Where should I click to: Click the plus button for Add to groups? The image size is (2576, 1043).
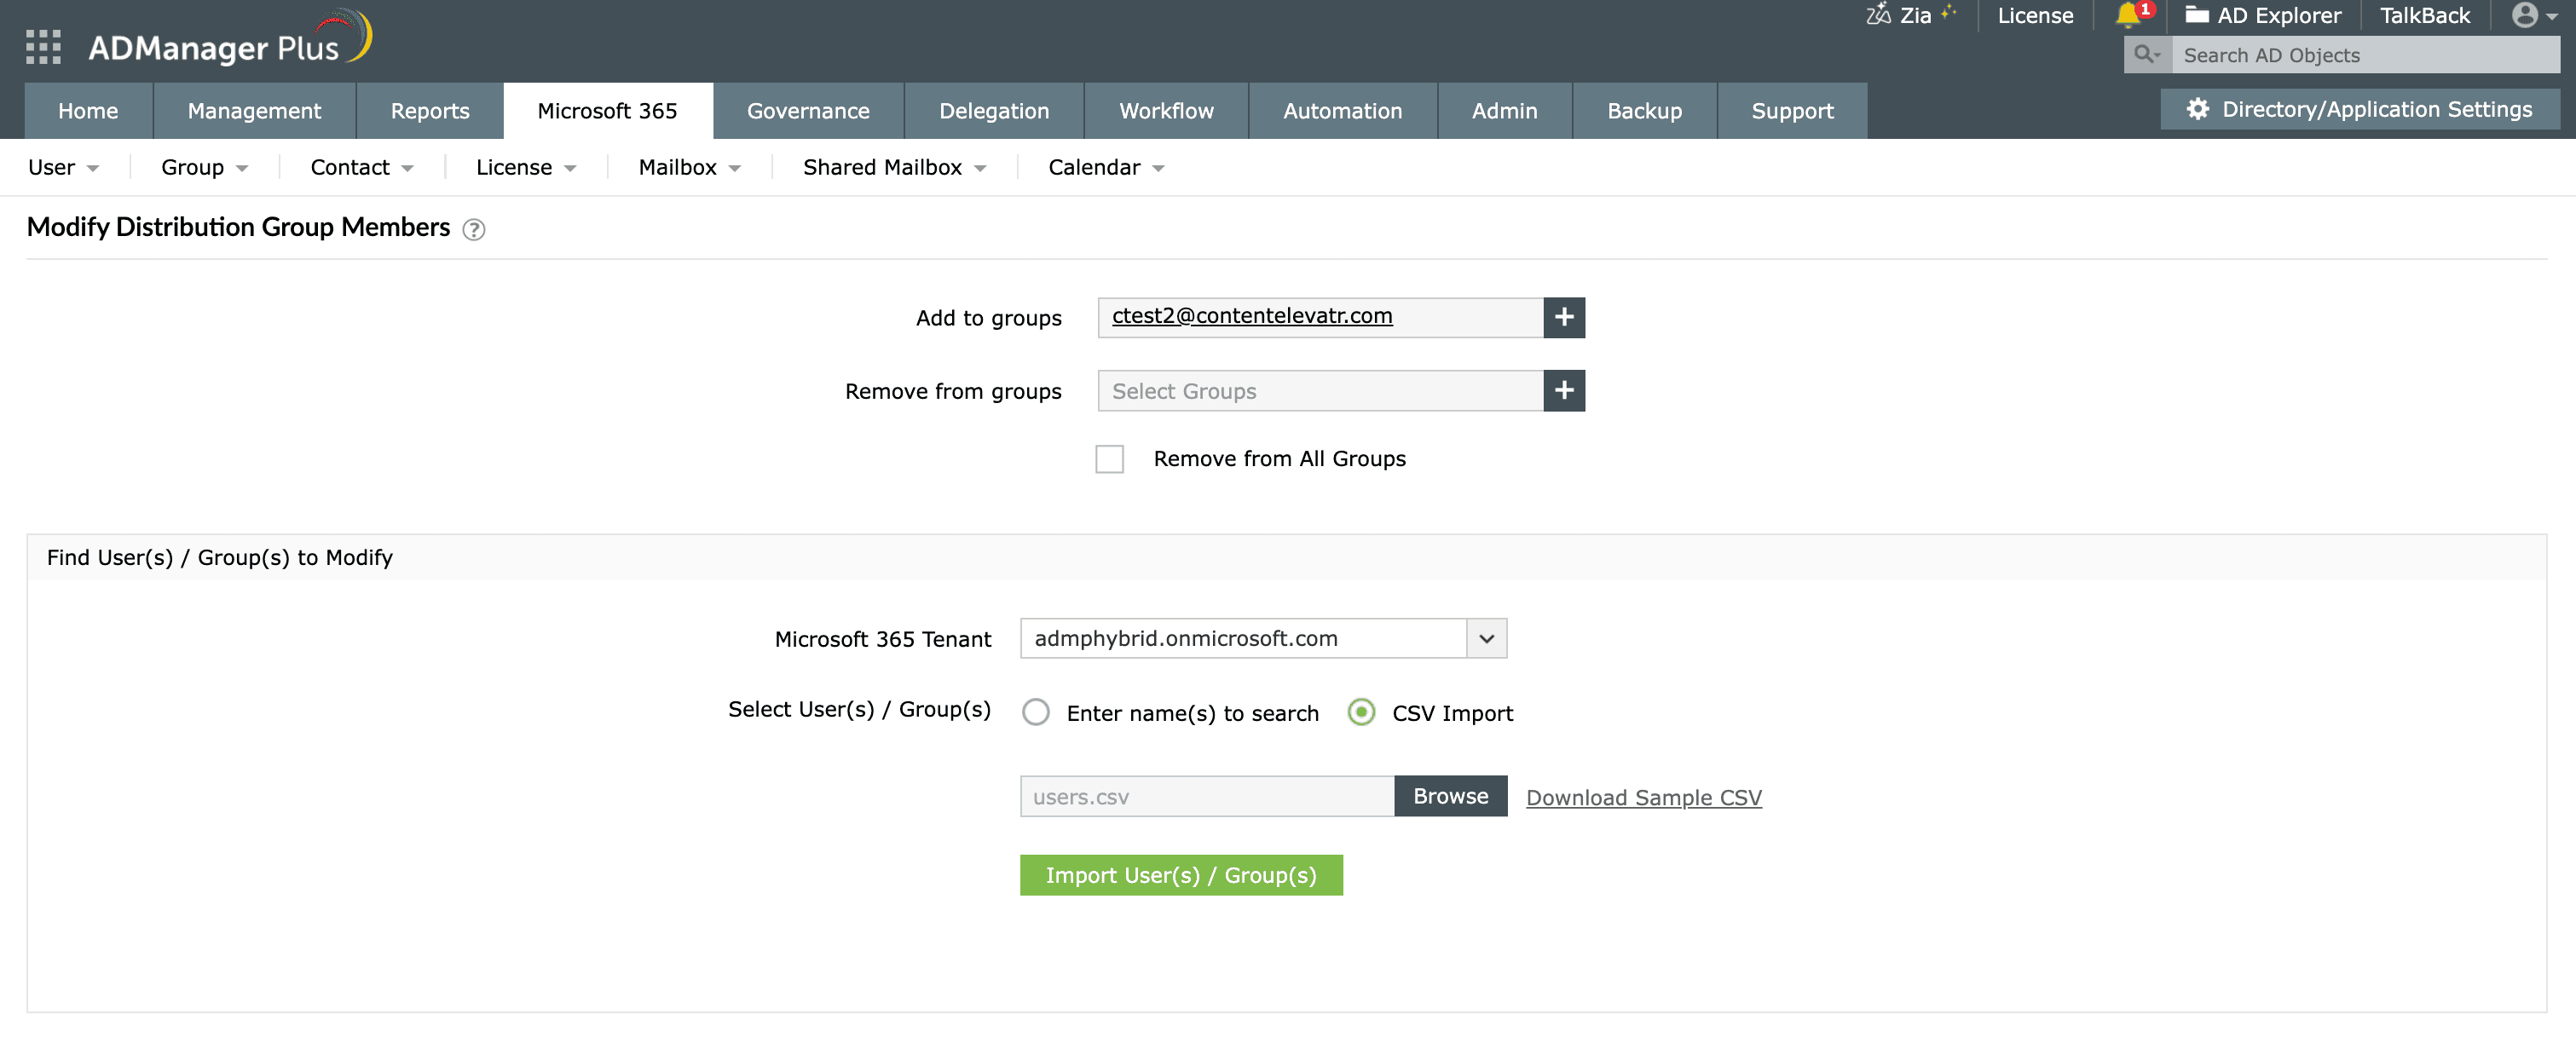[x=1564, y=317]
